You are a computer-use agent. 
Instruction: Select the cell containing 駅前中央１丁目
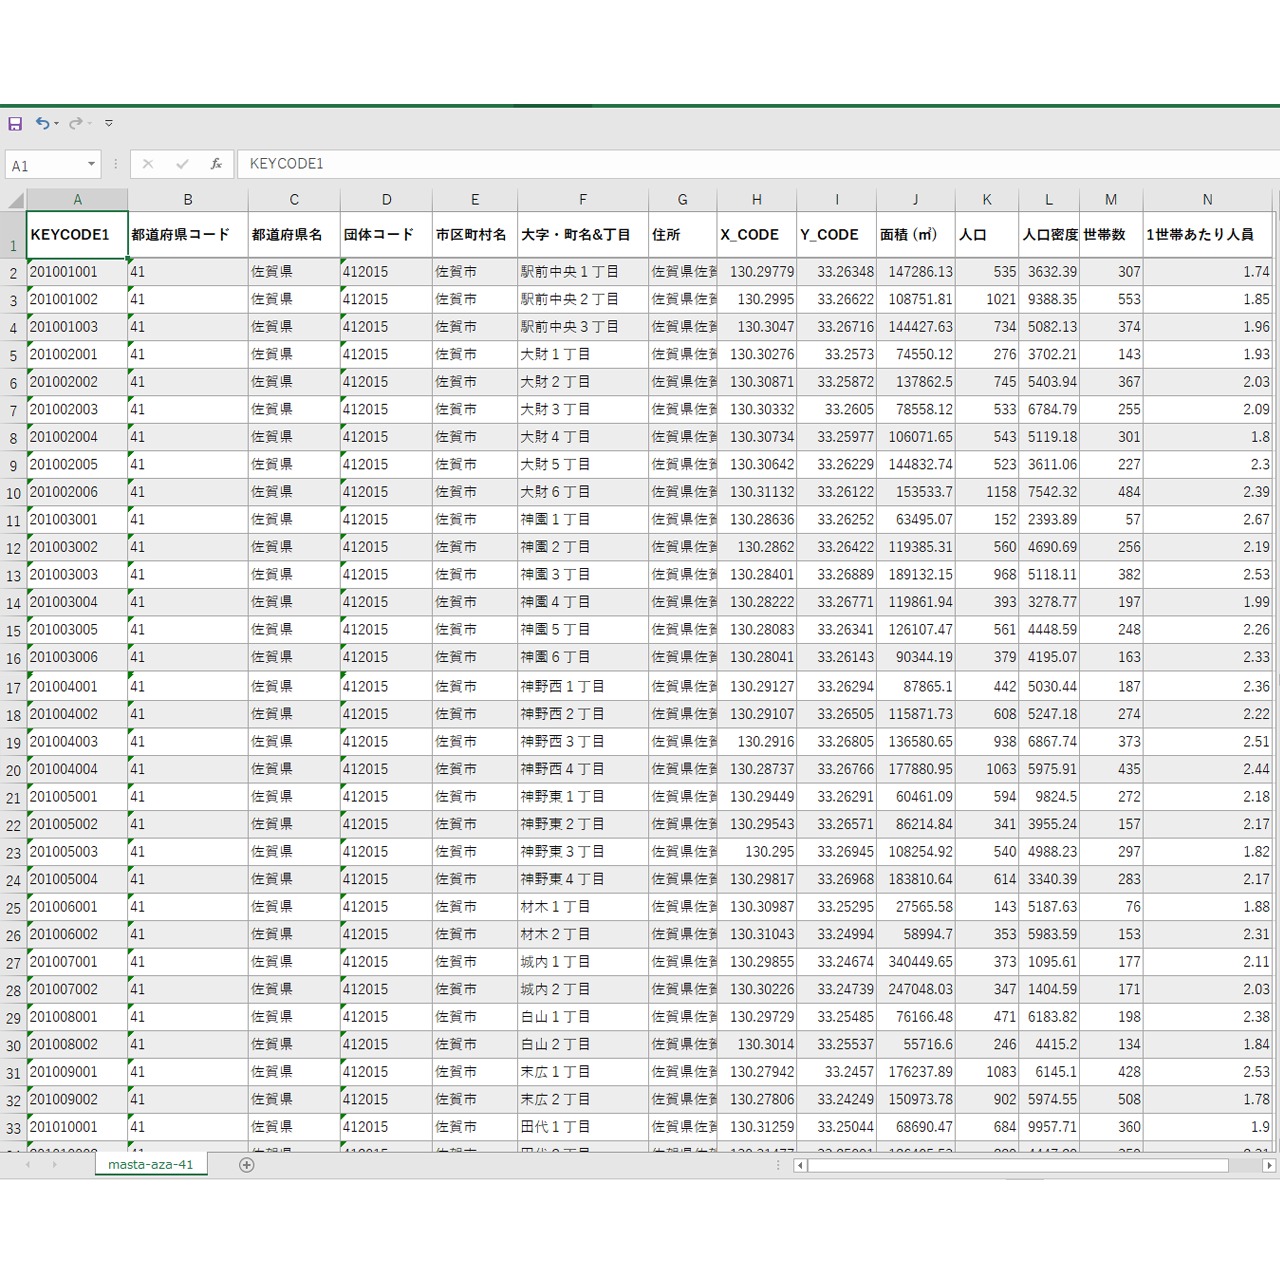coord(582,272)
